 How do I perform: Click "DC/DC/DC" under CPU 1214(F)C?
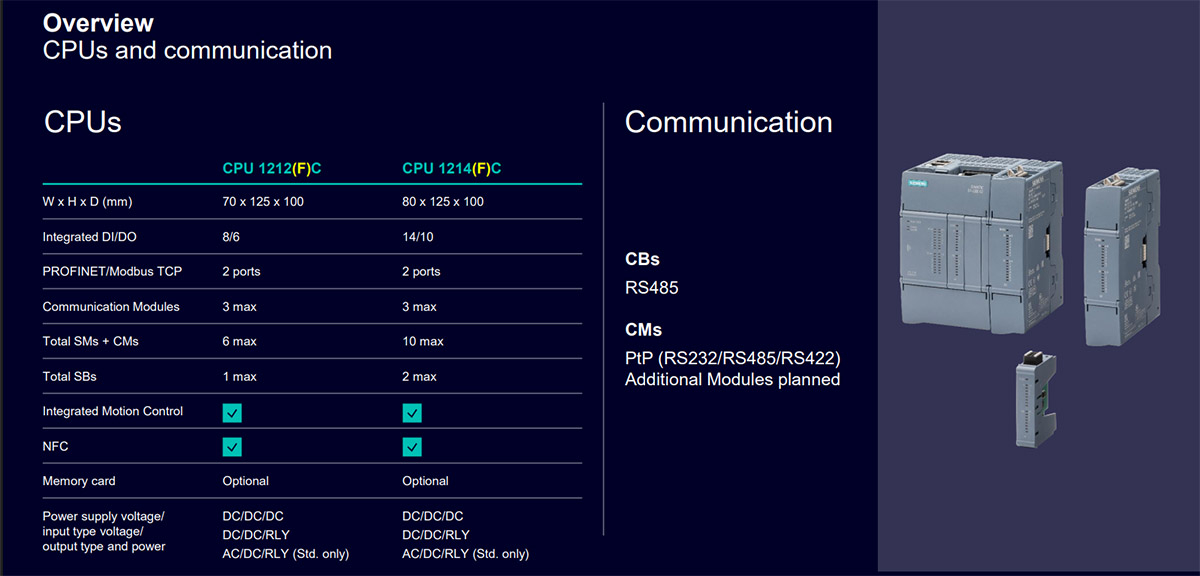[x=433, y=516]
